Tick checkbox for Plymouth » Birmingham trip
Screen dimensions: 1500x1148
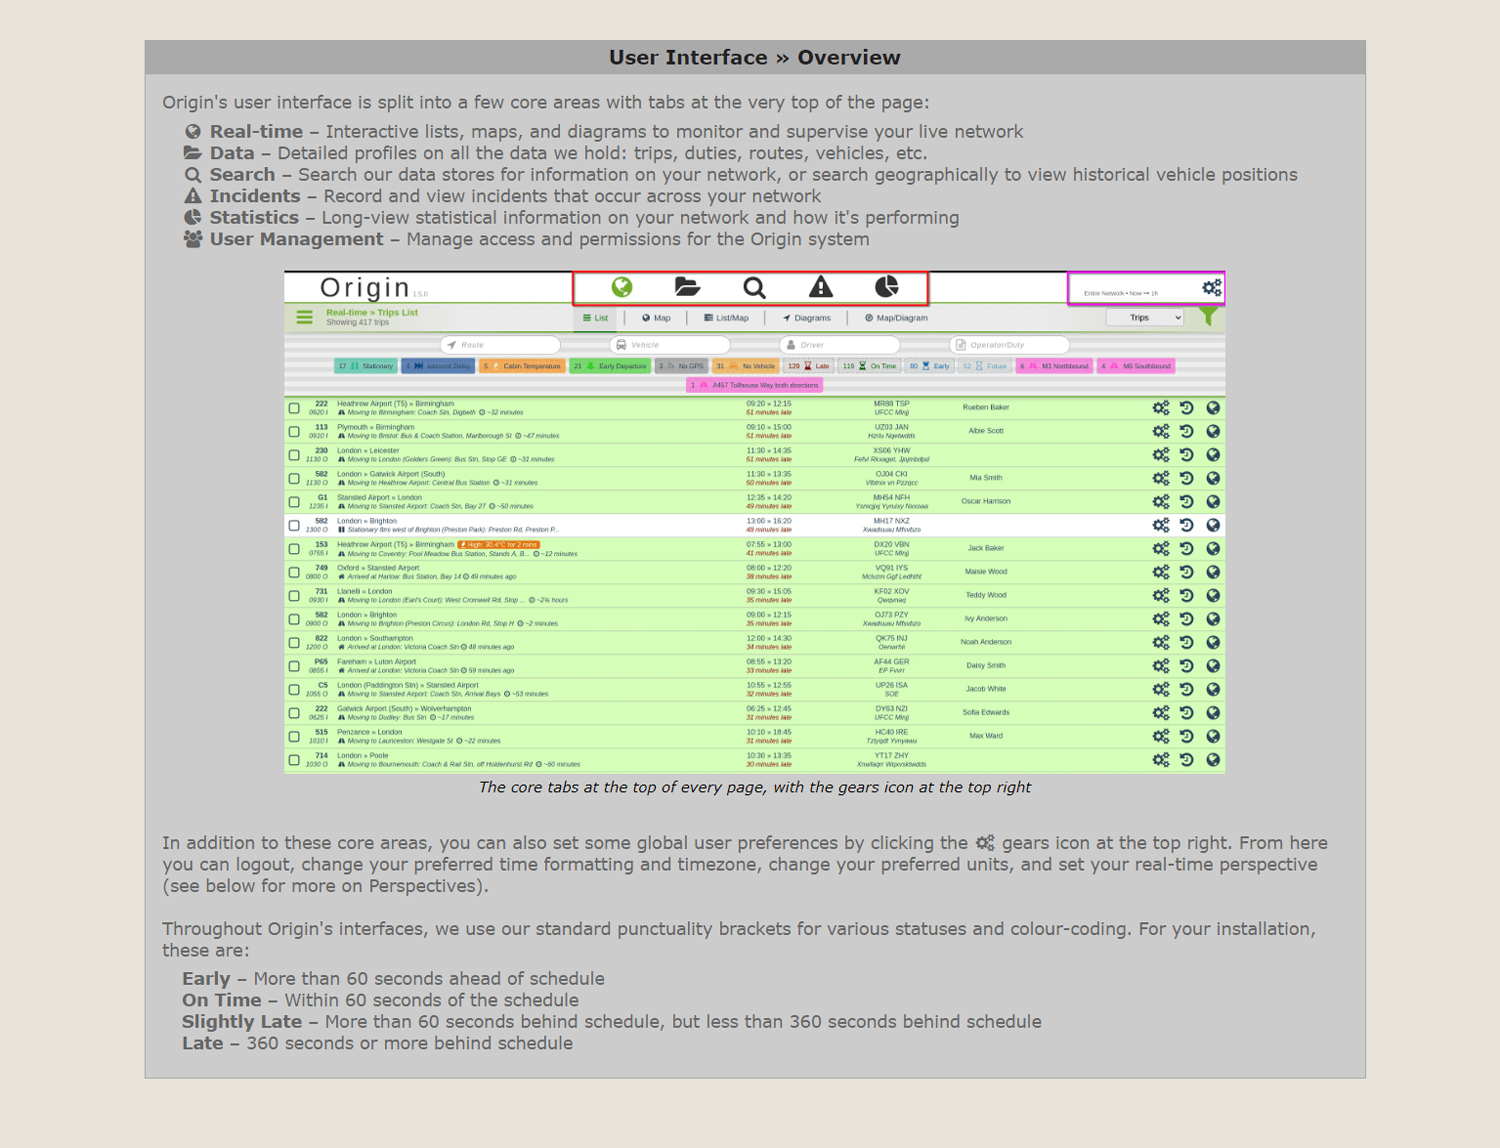point(294,432)
